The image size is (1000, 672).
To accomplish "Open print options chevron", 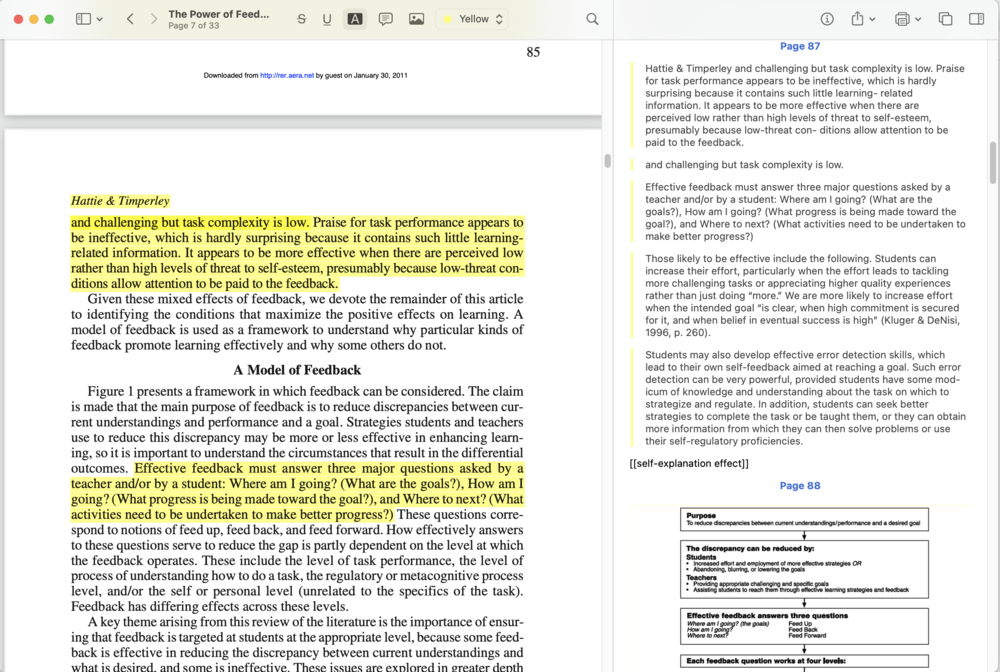I will tap(918, 19).
